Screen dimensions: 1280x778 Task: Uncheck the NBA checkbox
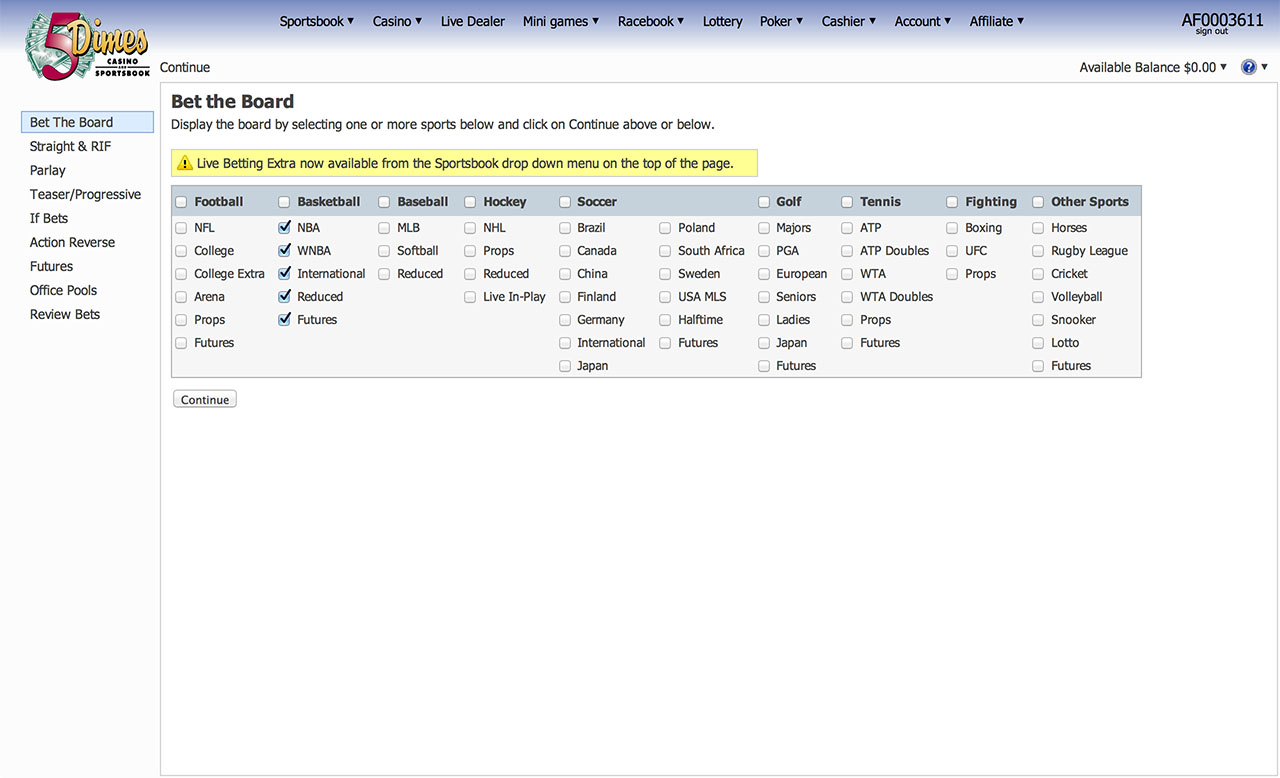pos(284,228)
